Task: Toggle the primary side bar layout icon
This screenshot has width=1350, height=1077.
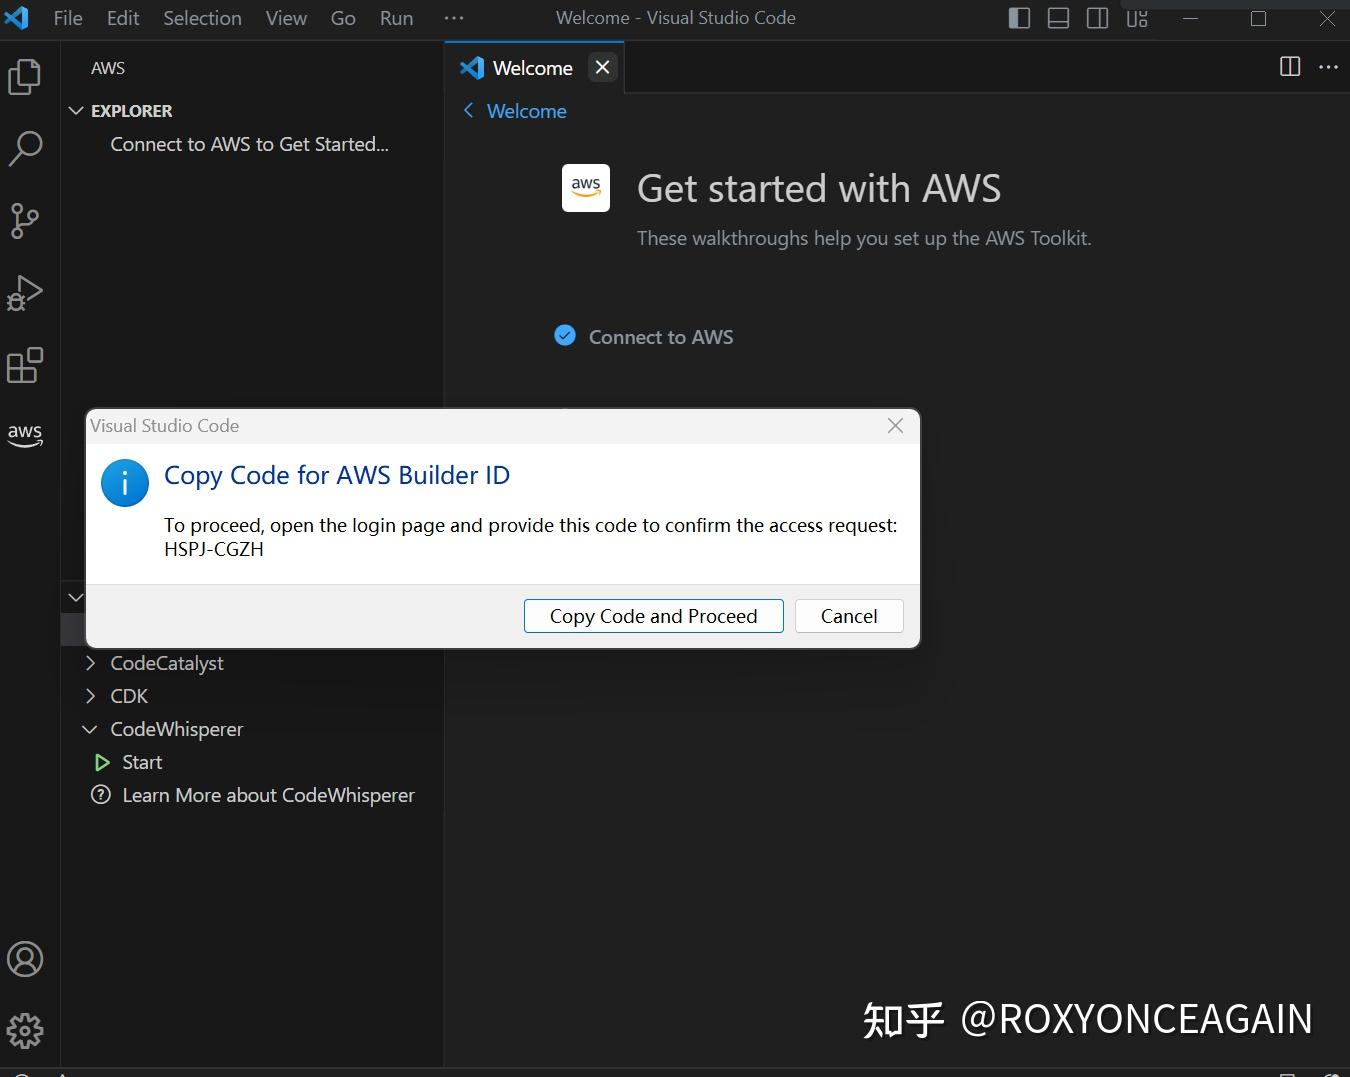Action: coord(1019,18)
